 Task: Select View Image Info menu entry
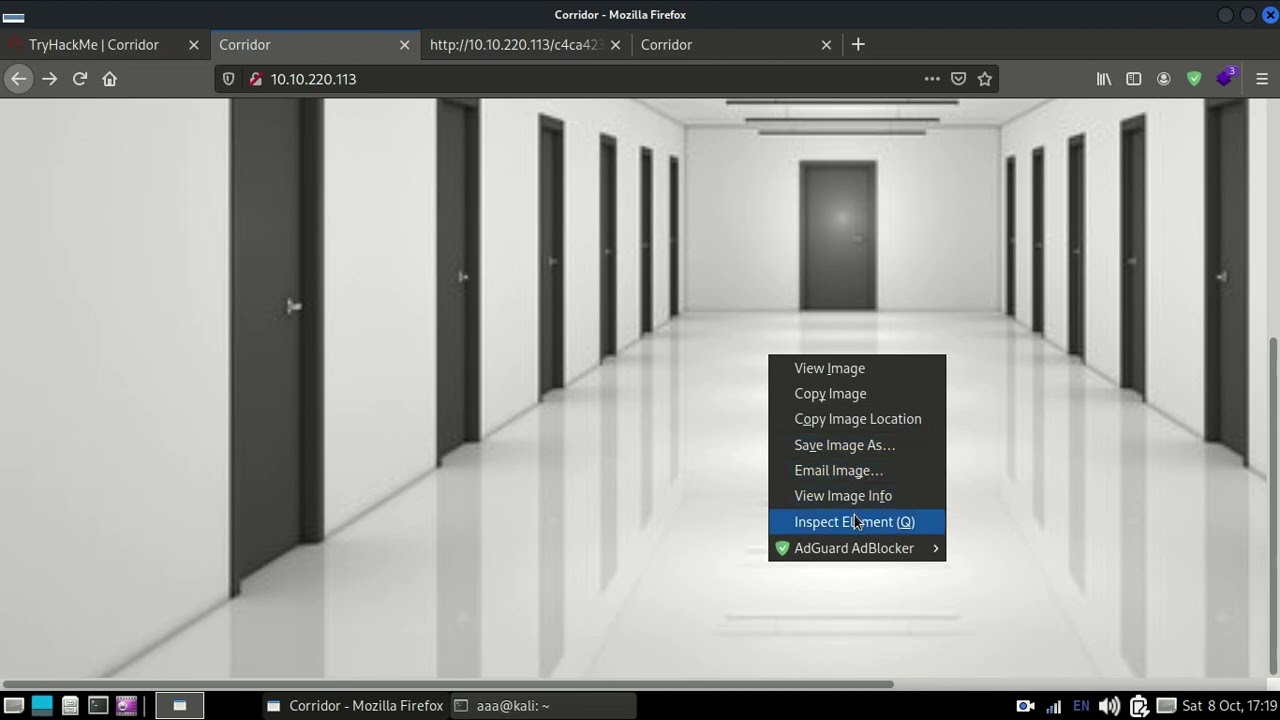[x=857, y=496]
